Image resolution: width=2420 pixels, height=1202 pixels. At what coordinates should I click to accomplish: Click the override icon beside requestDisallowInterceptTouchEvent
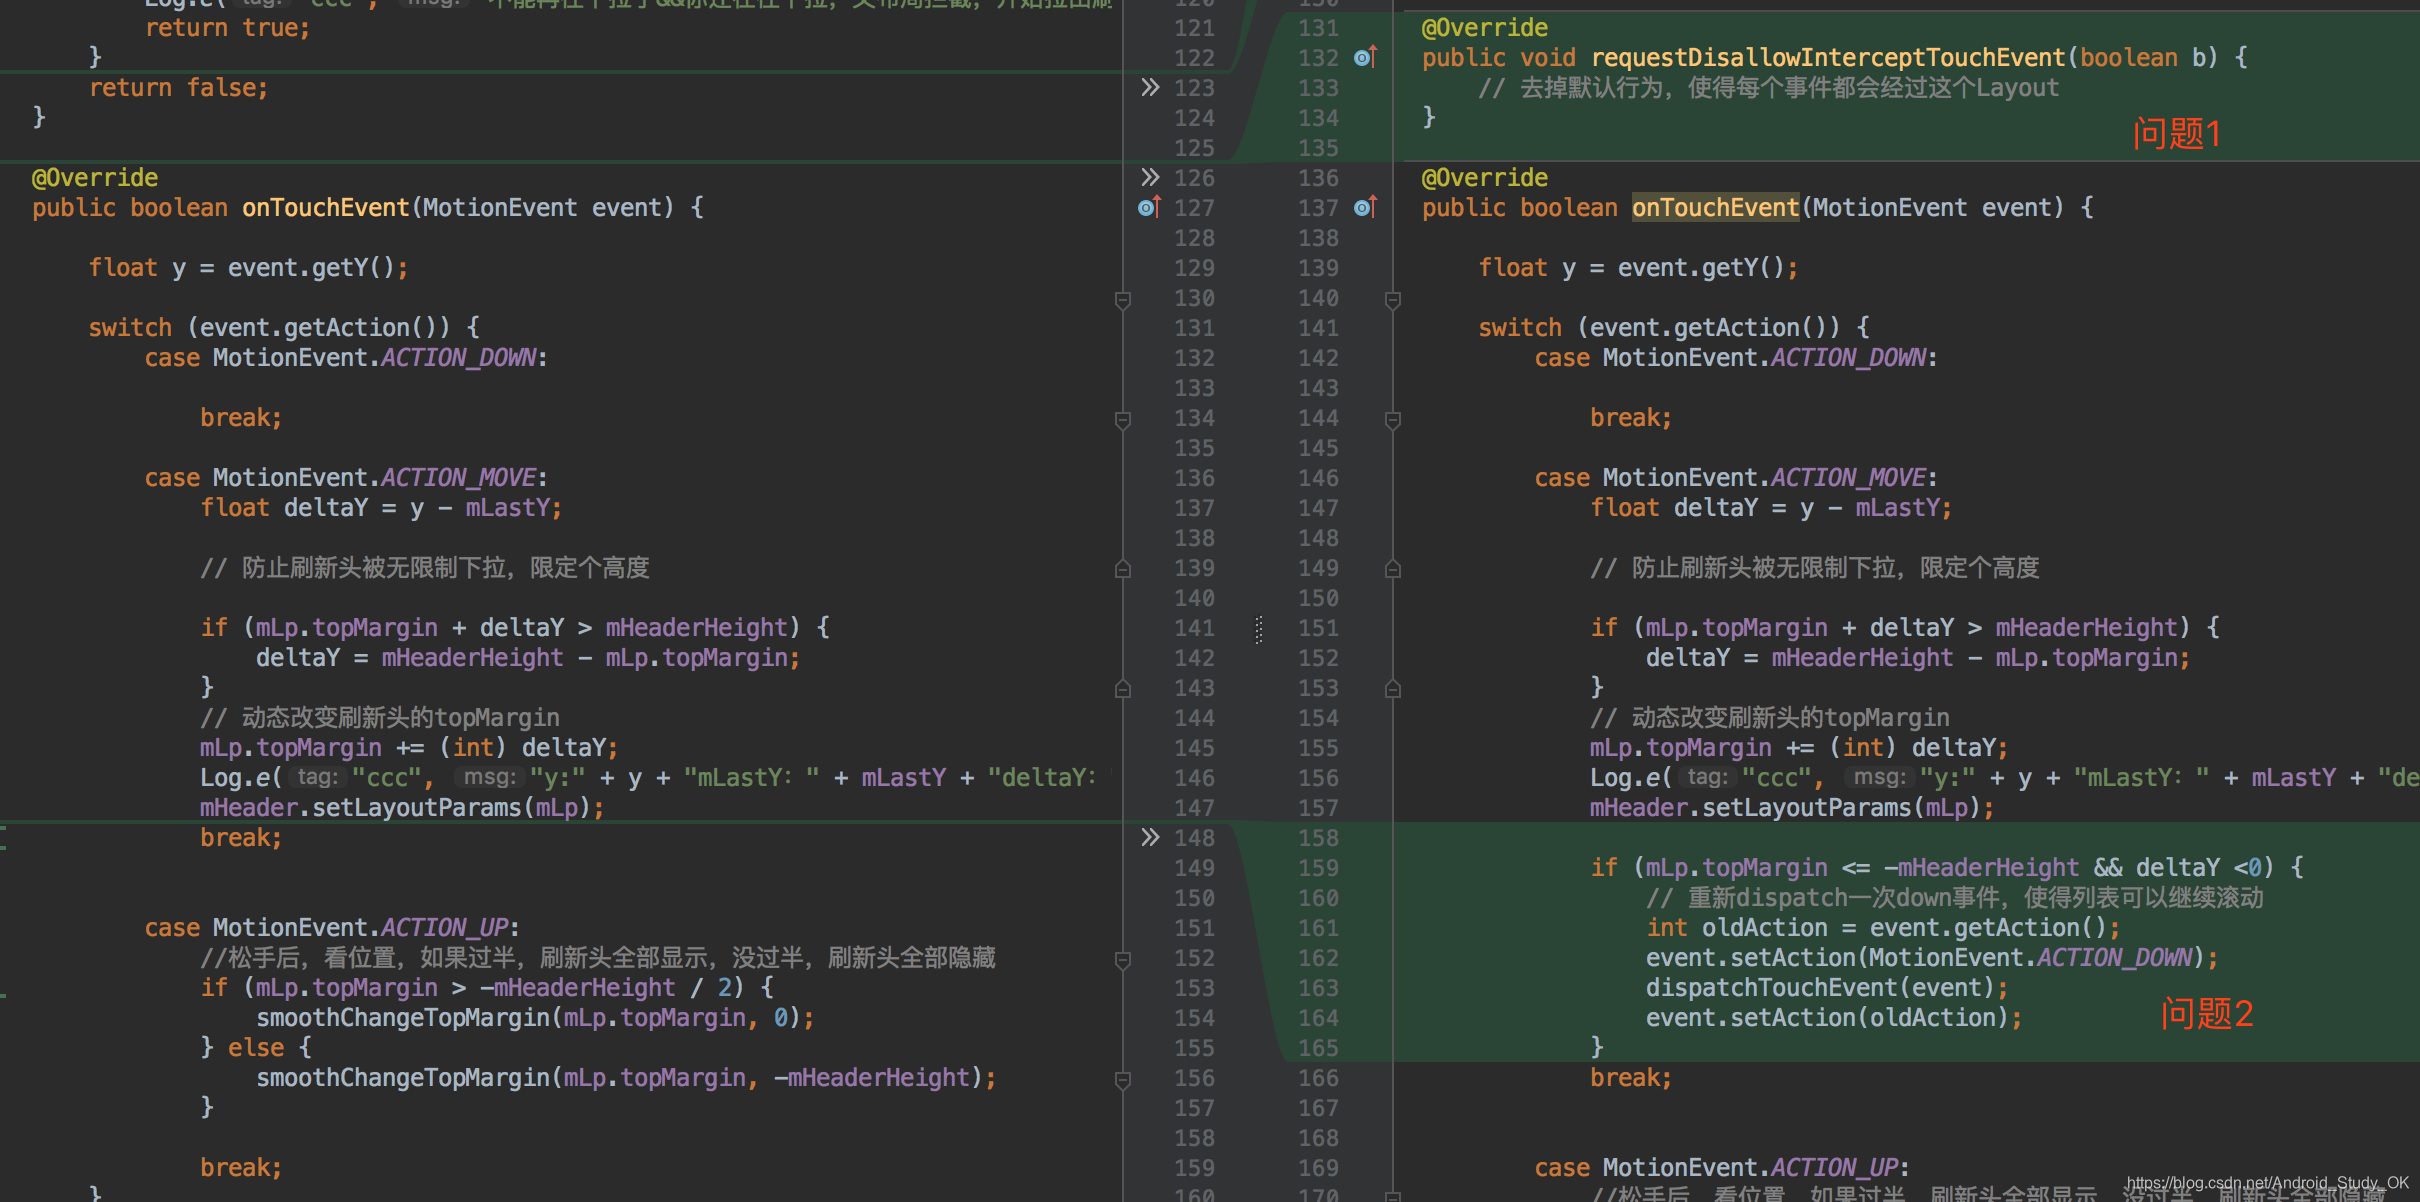(1365, 57)
